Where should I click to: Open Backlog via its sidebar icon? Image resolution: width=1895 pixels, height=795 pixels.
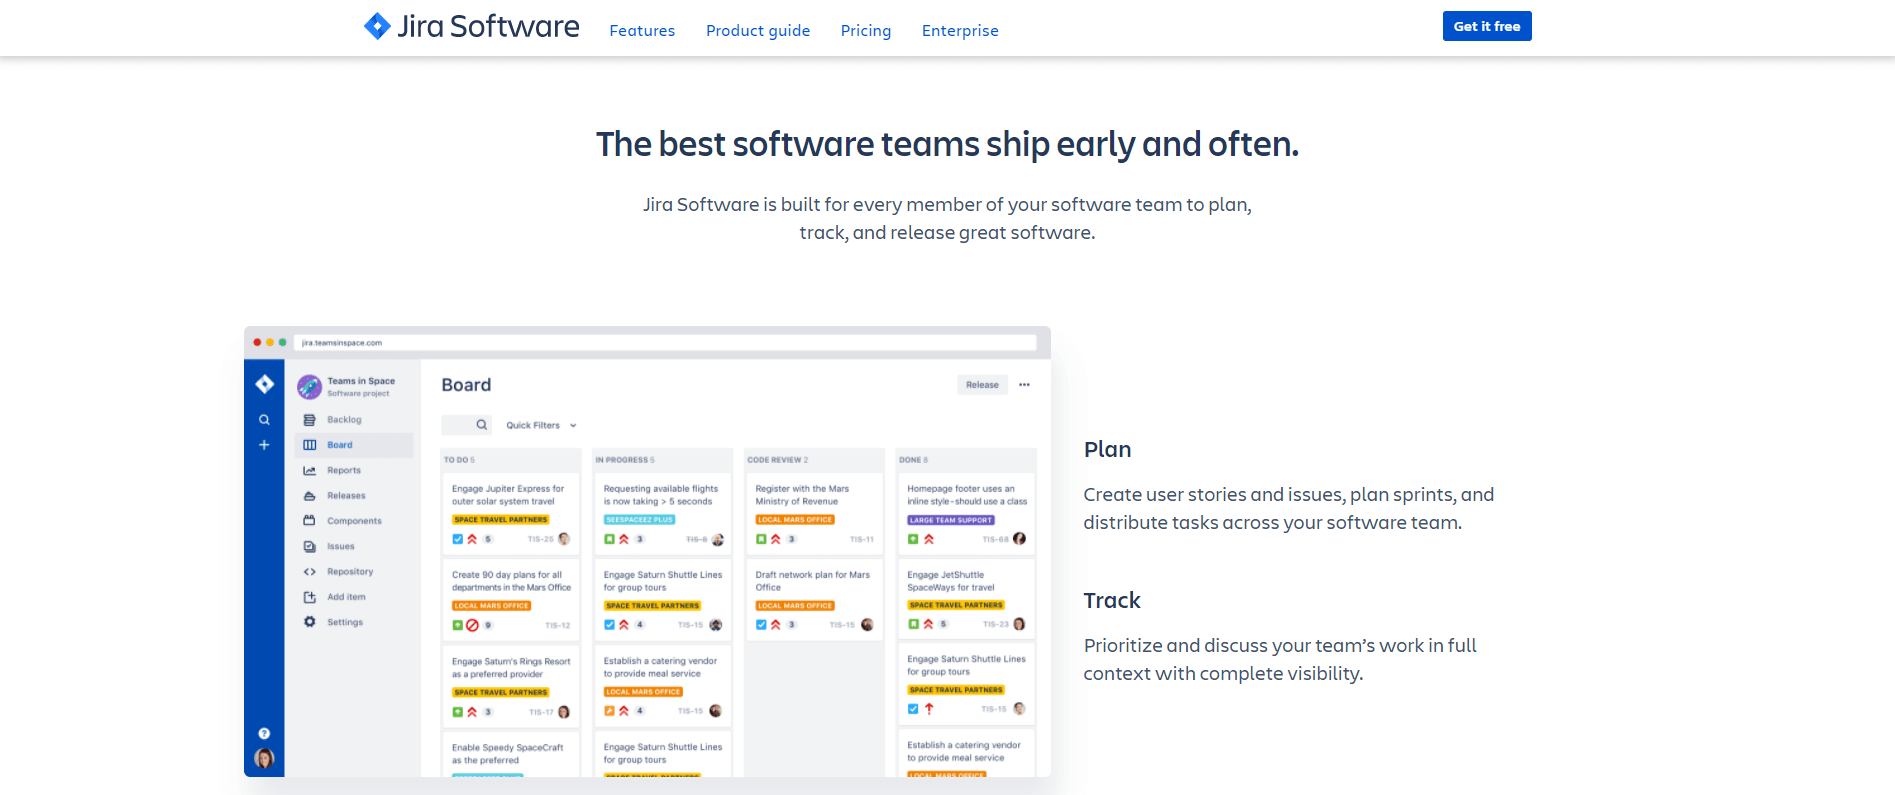(309, 420)
